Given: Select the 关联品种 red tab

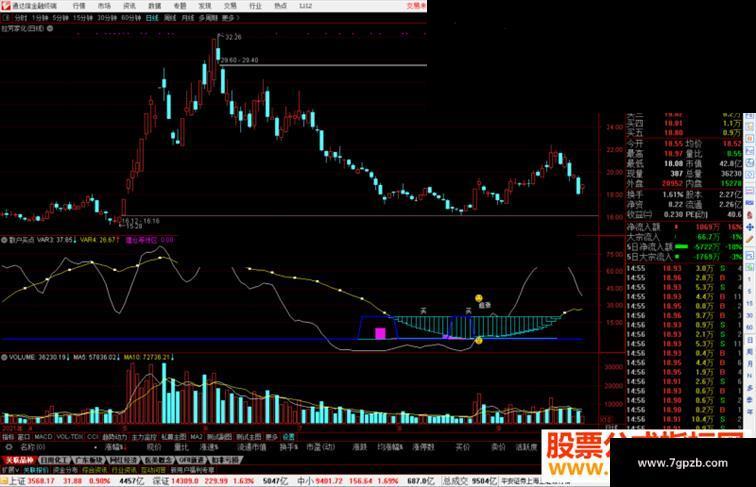Looking at the screenshot, I should [19, 460].
